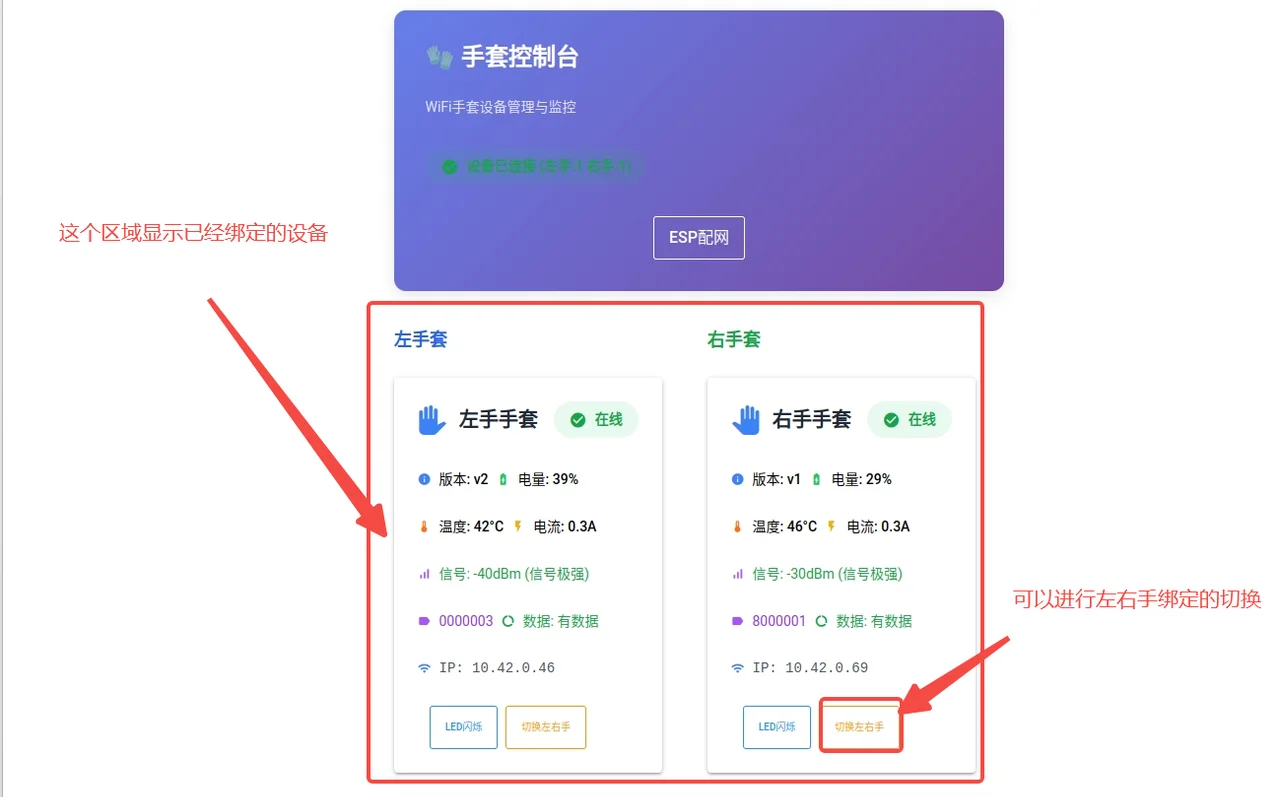Click 切换左右手 on the left glove card
The image size is (1280, 797).
pyautogui.click(x=545, y=727)
